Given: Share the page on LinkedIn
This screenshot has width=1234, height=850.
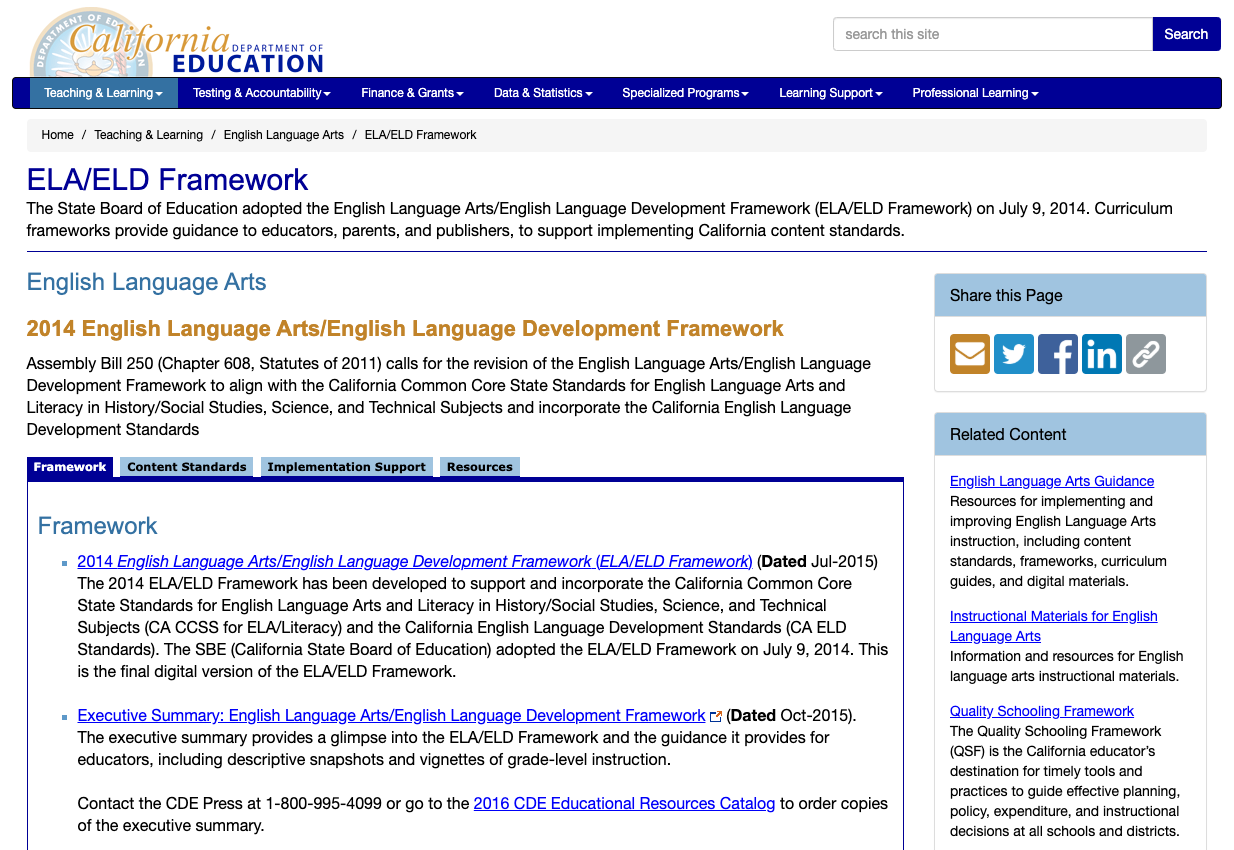Looking at the screenshot, I should click(x=1101, y=353).
